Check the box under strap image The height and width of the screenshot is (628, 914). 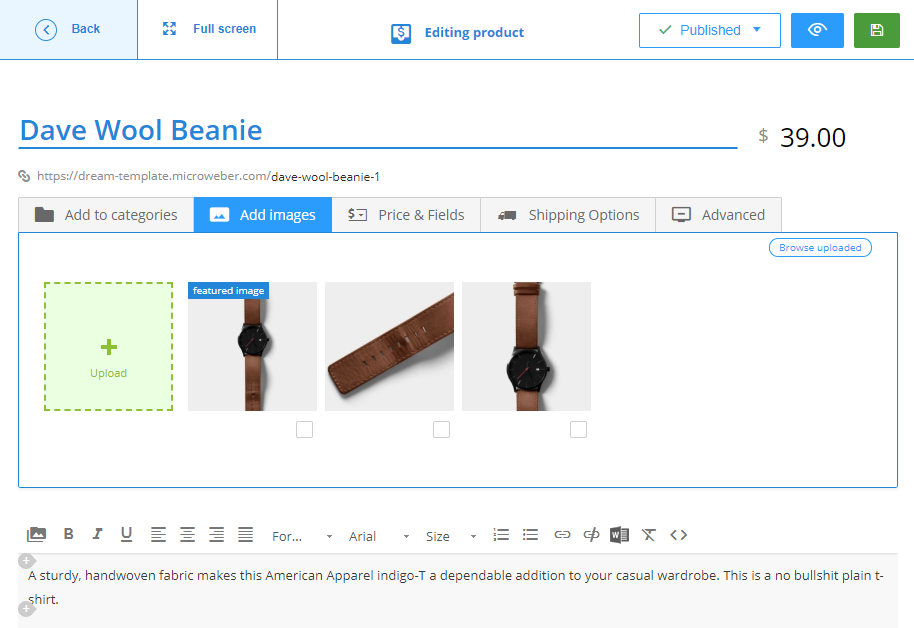[x=441, y=430]
